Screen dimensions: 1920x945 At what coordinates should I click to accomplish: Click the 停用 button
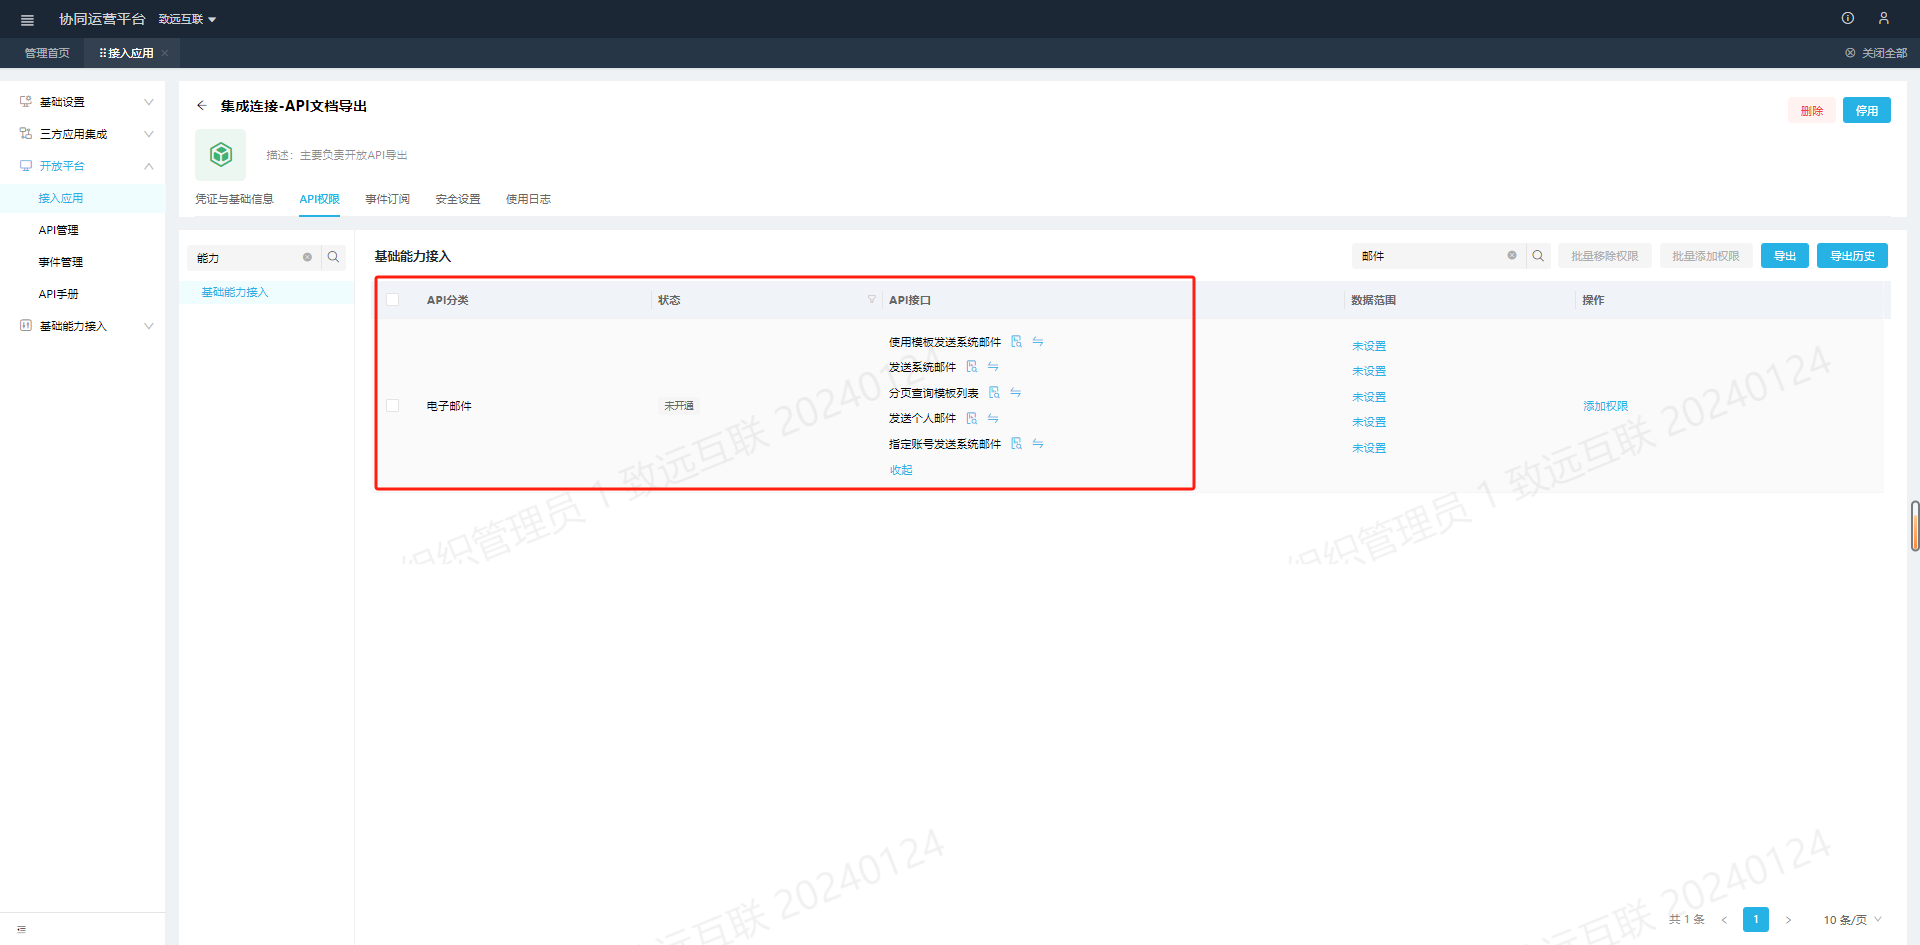[x=1867, y=110]
